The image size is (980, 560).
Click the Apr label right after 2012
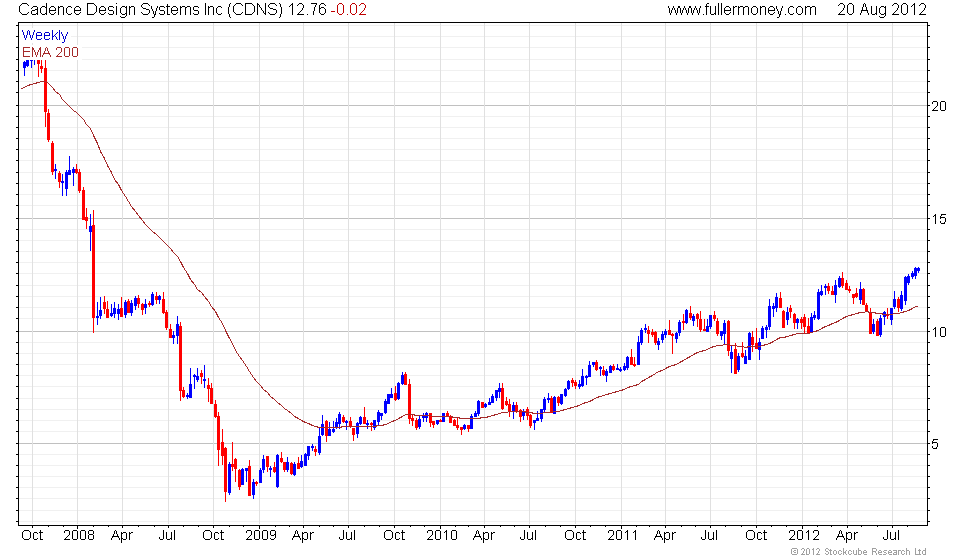point(847,536)
